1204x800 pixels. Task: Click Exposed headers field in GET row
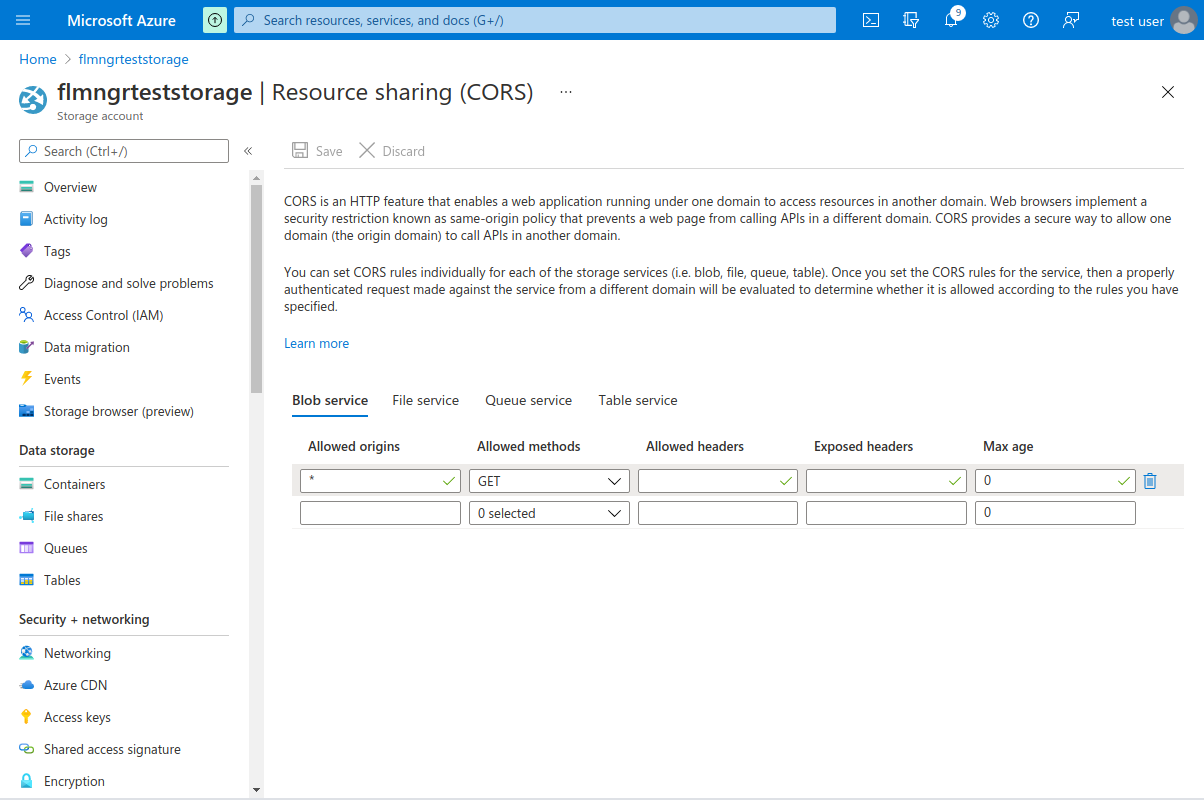click(x=886, y=481)
